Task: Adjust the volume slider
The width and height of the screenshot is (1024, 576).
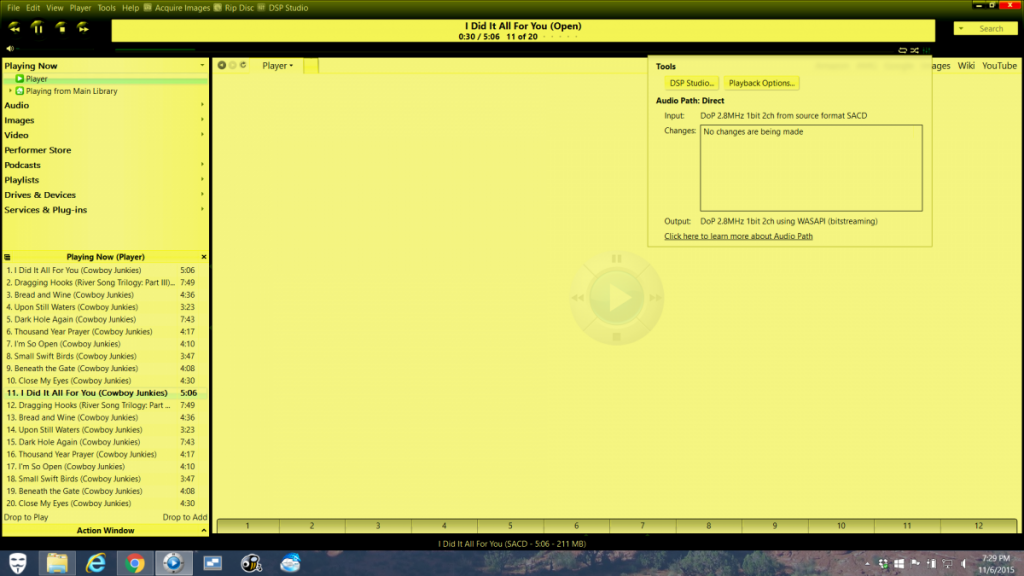Action: click(x=56, y=48)
